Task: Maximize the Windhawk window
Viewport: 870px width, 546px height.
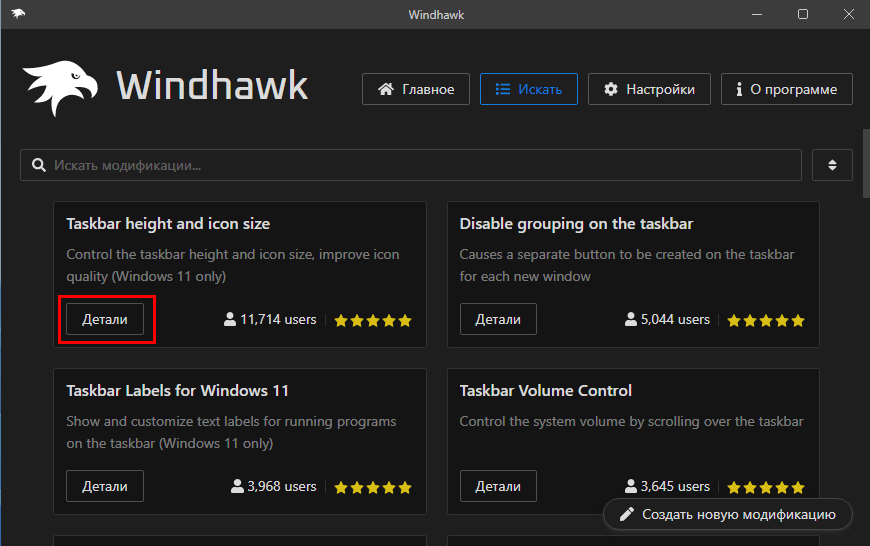Action: (x=802, y=14)
